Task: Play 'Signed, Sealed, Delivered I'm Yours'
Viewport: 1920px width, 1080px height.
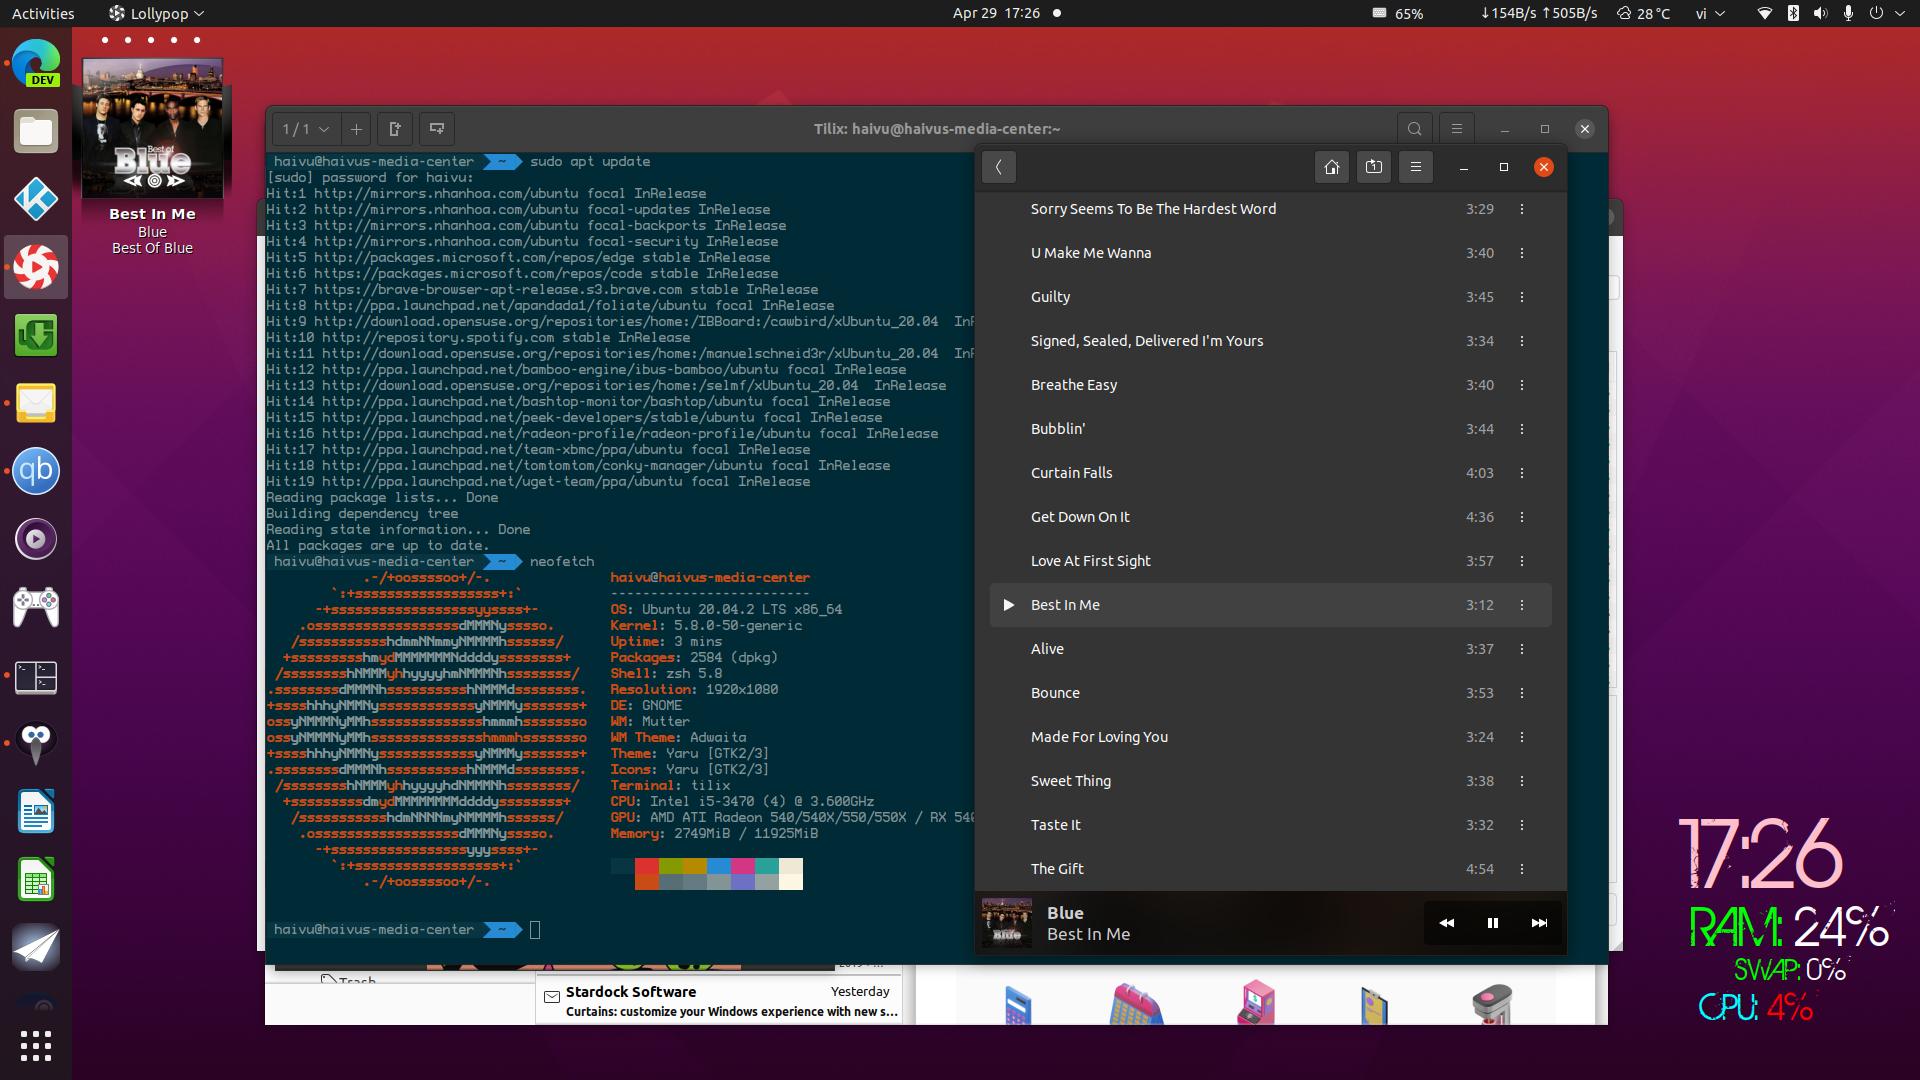Action: [1270, 341]
